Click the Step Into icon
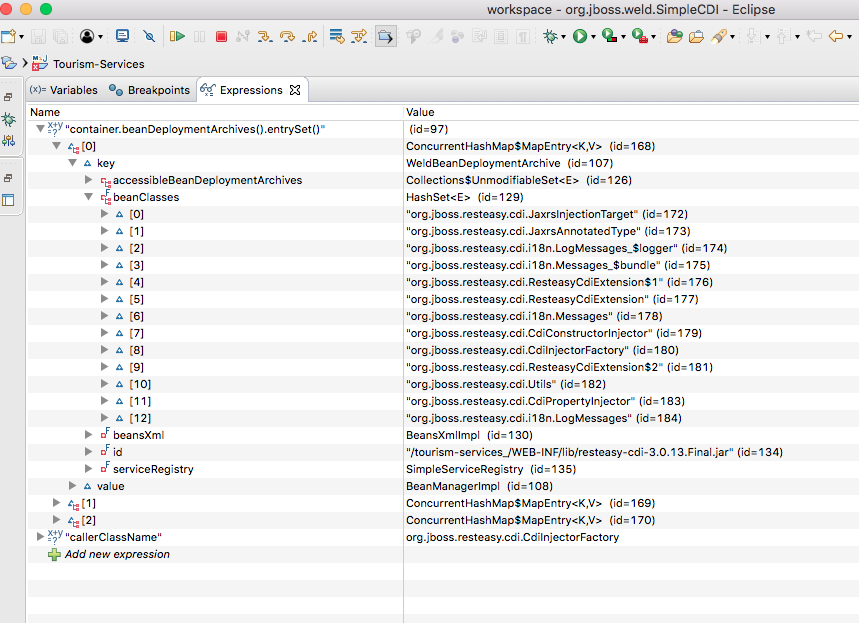859x623 pixels. (x=265, y=37)
